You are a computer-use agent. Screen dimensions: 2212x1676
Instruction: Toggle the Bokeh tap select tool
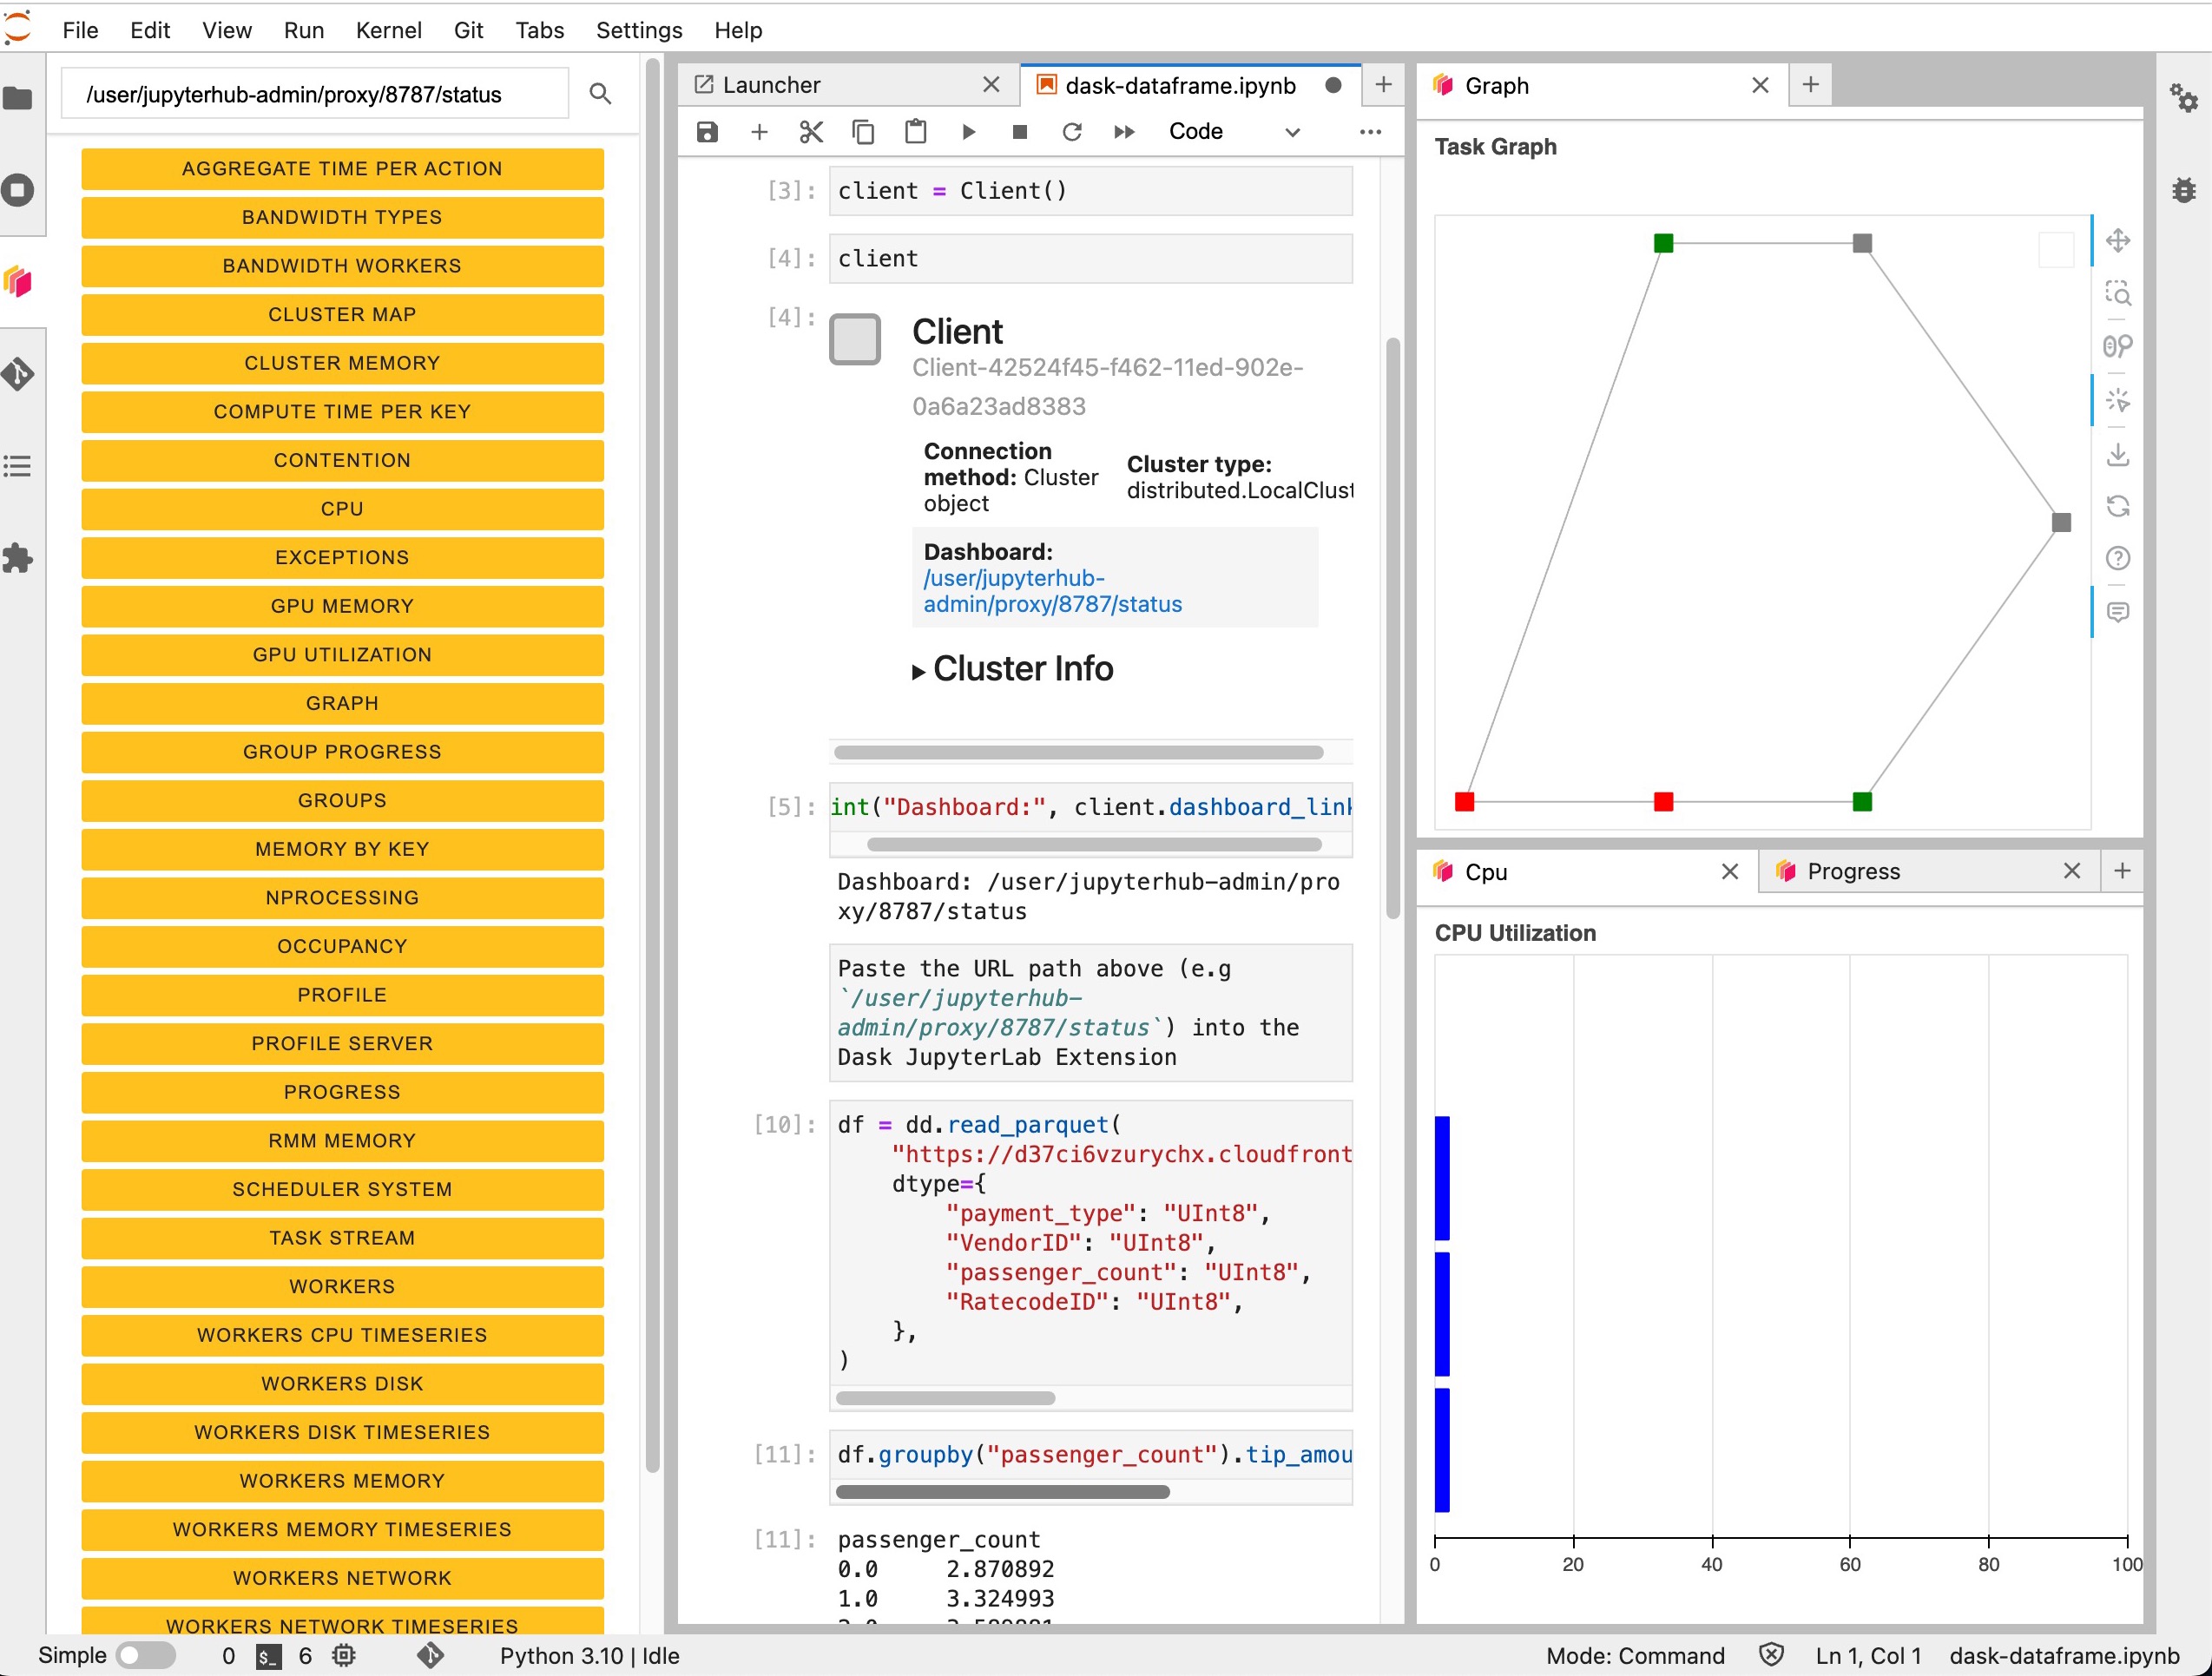pyautogui.click(x=2117, y=401)
